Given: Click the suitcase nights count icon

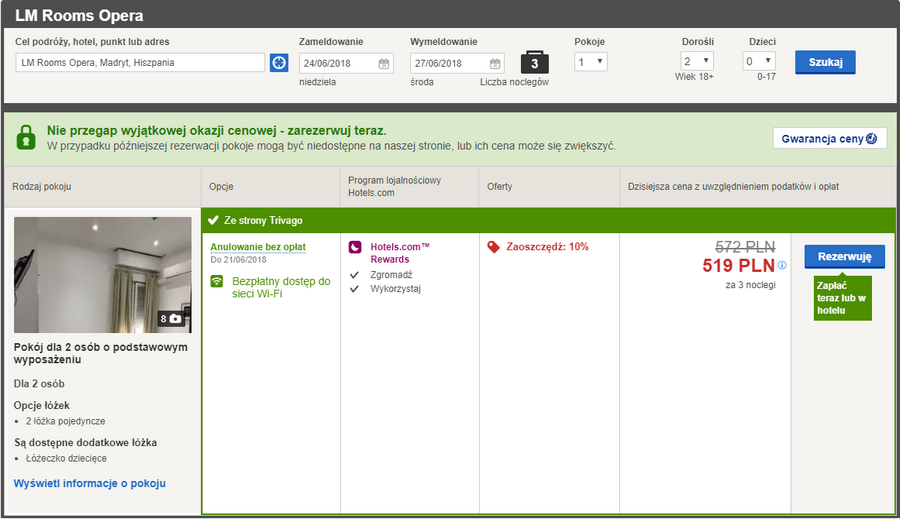Looking at the screenshot, I should point(534,62).
